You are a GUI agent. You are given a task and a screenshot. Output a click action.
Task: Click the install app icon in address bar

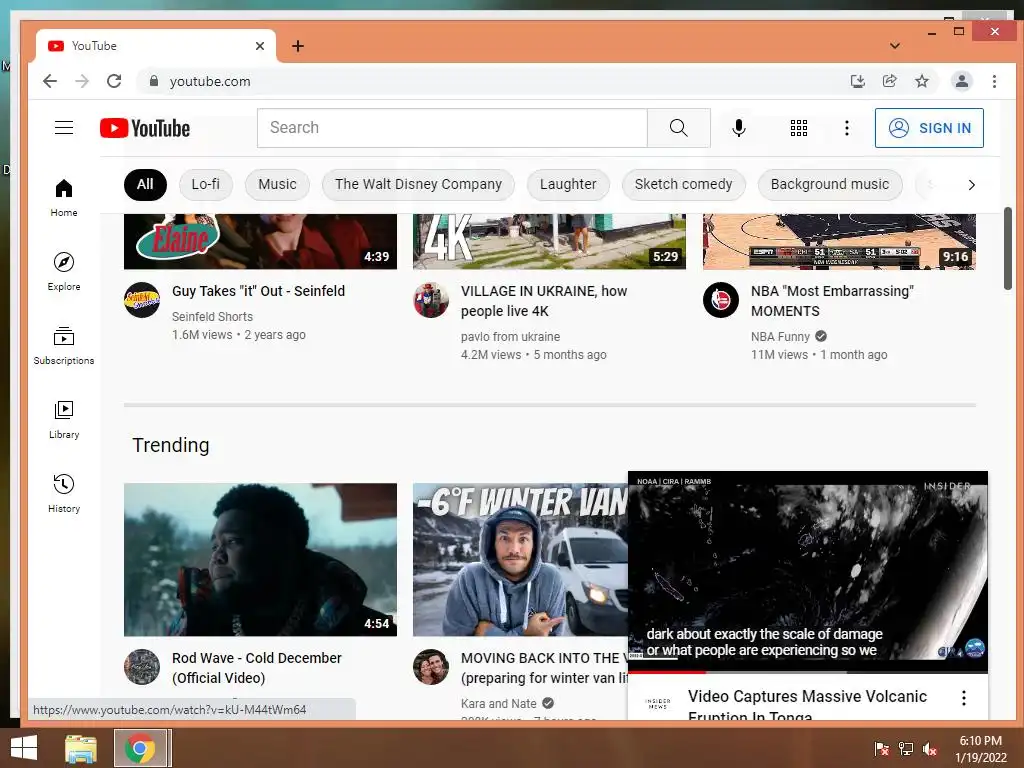click(x=857, y=81)
